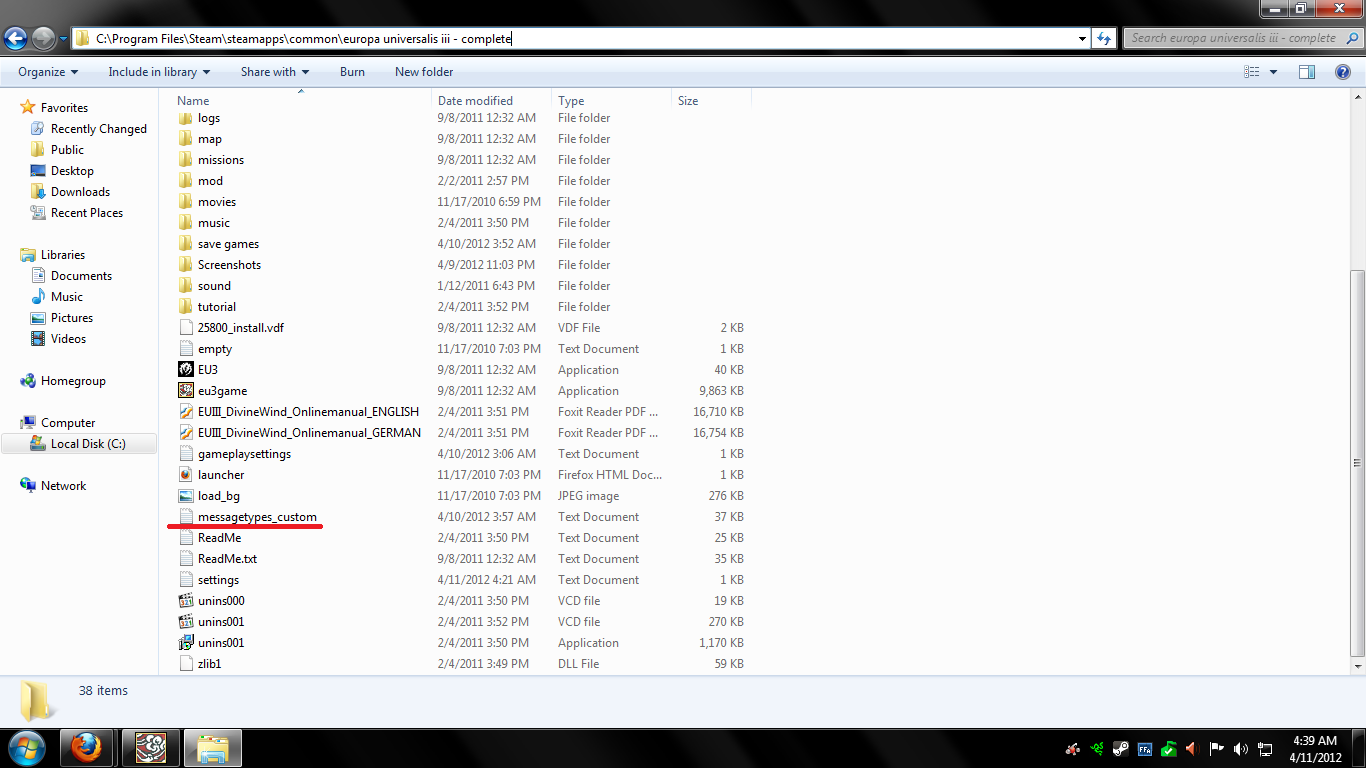
Task: Open Recently Changed in Favorites
Action: 98,129
